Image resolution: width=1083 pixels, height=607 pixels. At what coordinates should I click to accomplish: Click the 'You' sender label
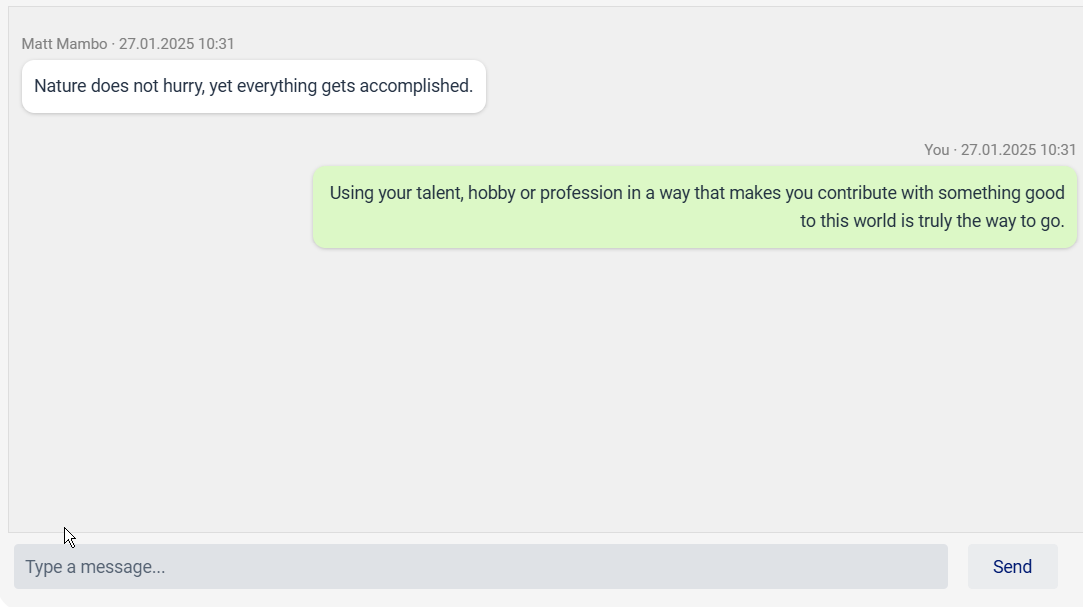pos(936,150)
